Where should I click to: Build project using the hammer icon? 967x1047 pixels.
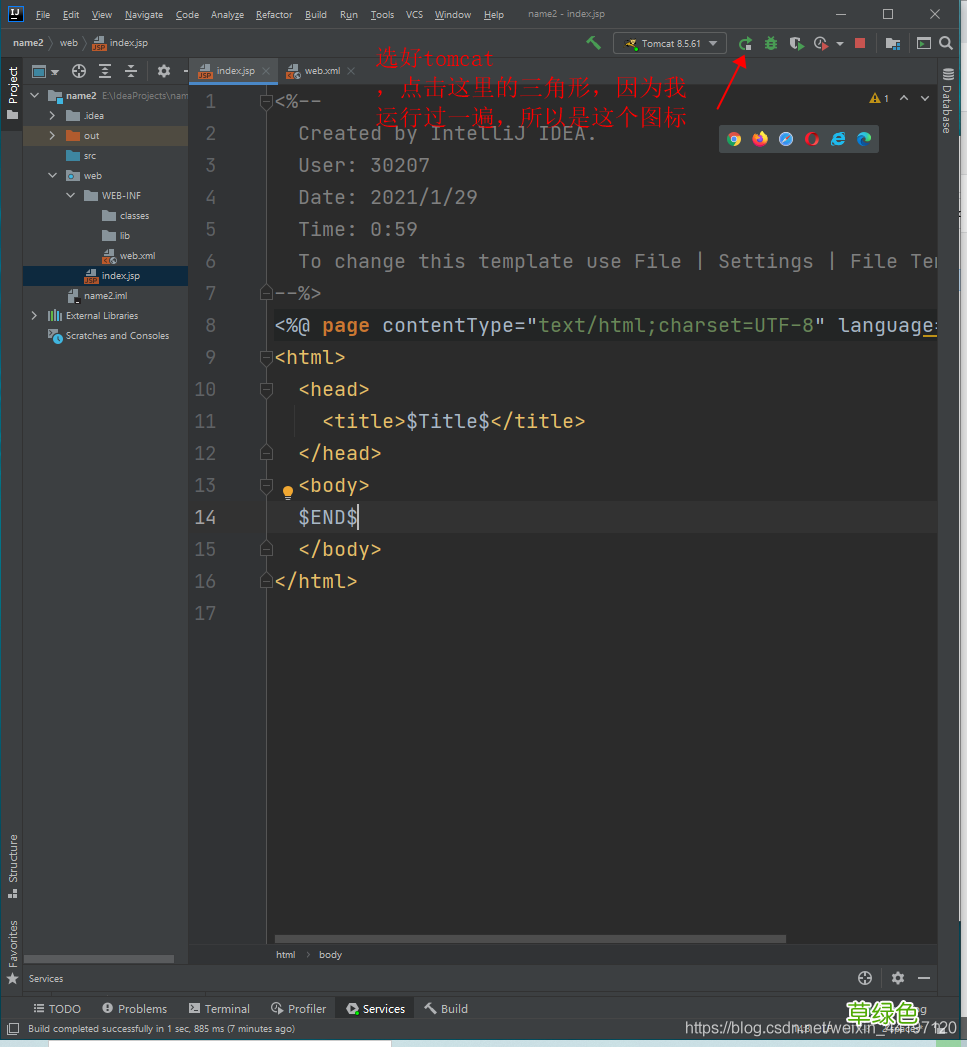(x=593, y=43)
